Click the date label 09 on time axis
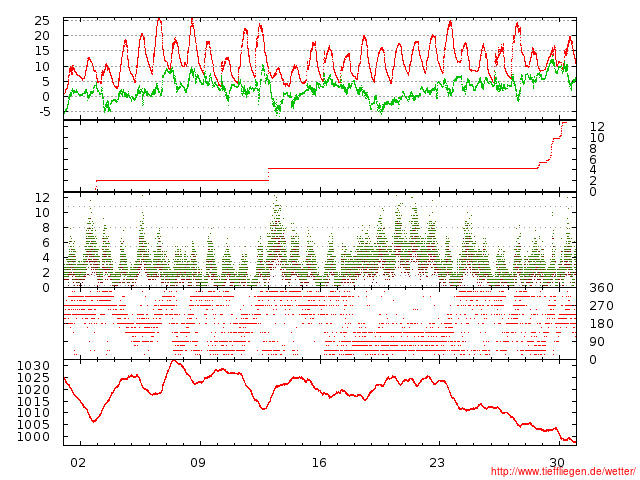This screenshot has height=480, width=640. tap(198, 463)
